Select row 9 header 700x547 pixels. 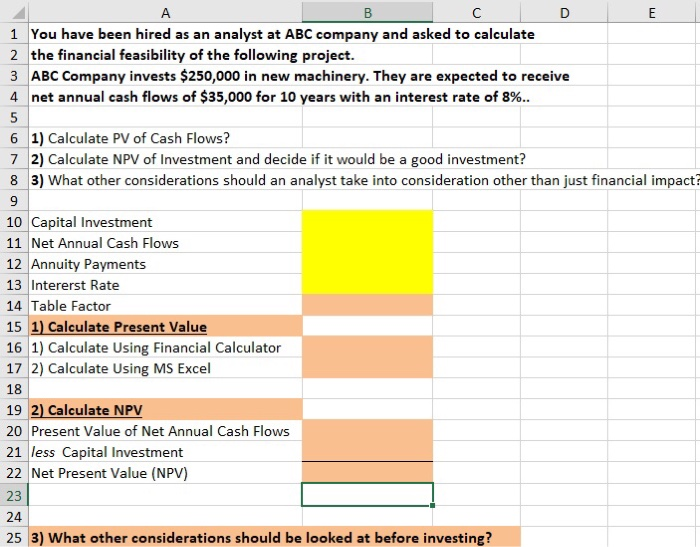coord(14,201)
